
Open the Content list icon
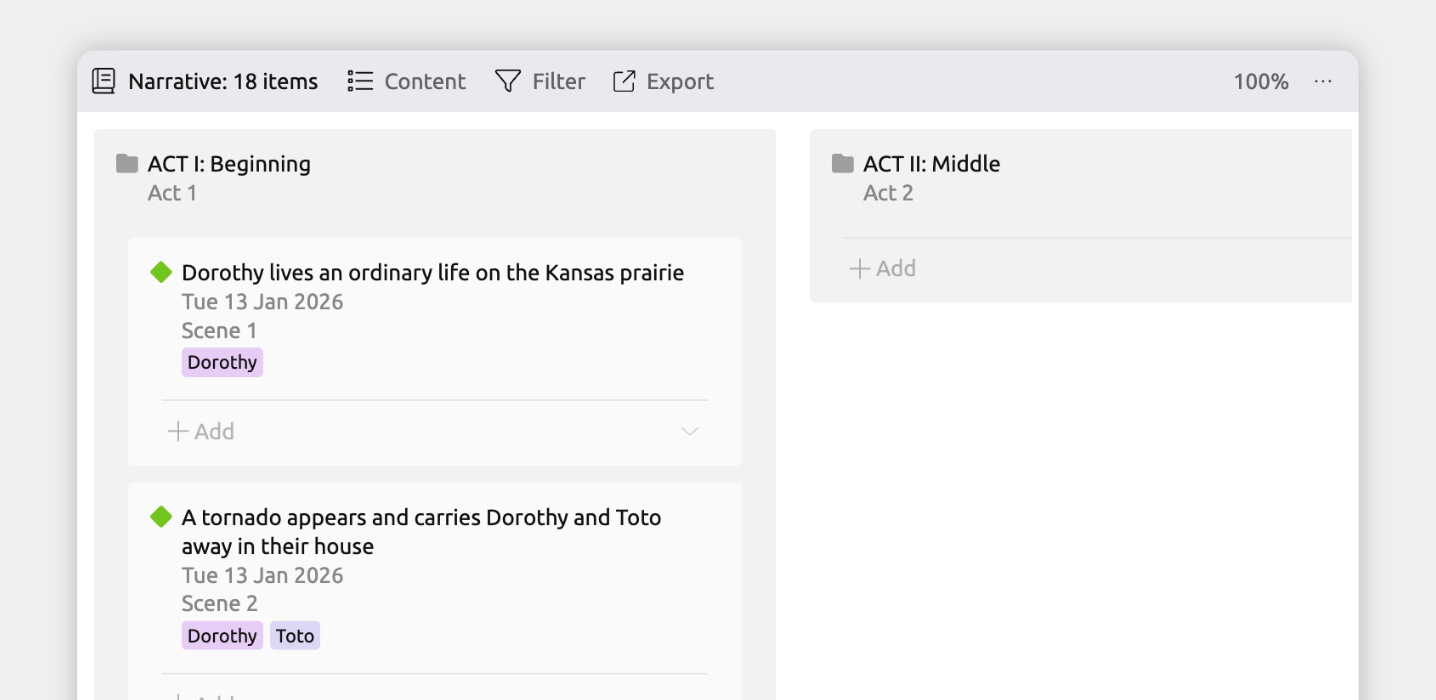coord(360,81)
